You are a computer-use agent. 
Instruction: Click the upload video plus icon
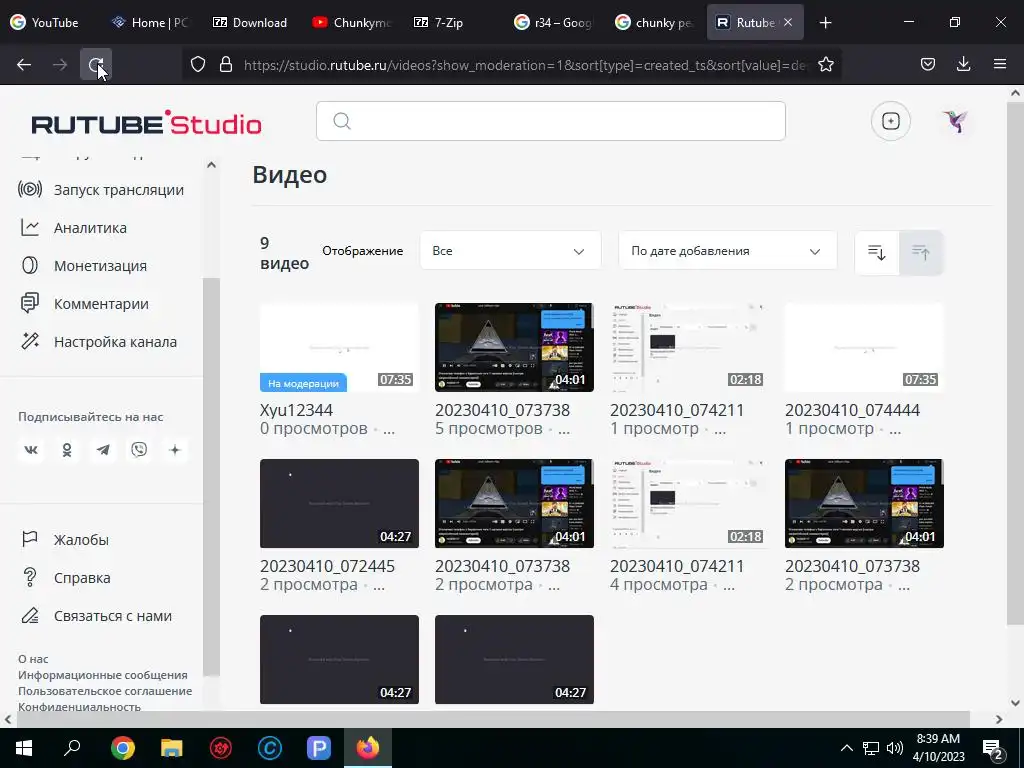[891, 121]
